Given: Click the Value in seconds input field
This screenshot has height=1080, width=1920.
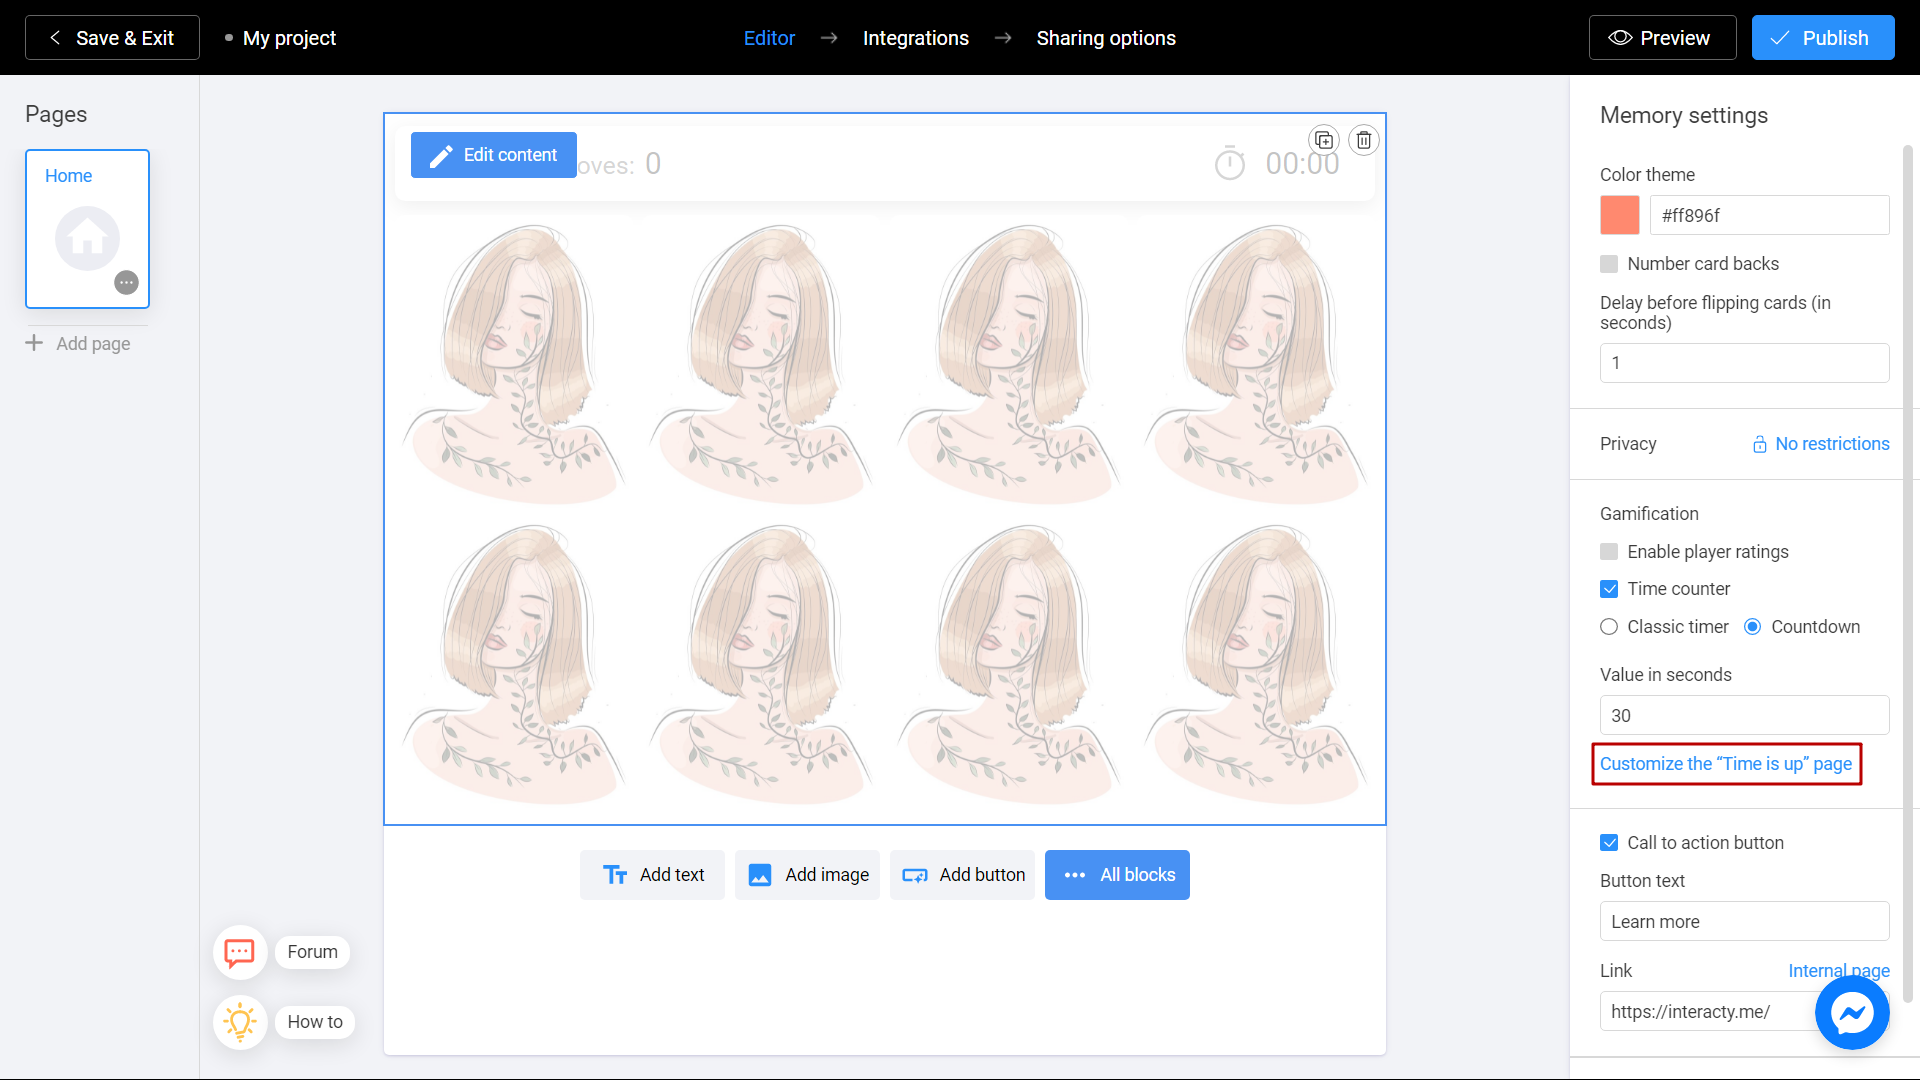Looking at the screenshot, I should [1743, 715].
